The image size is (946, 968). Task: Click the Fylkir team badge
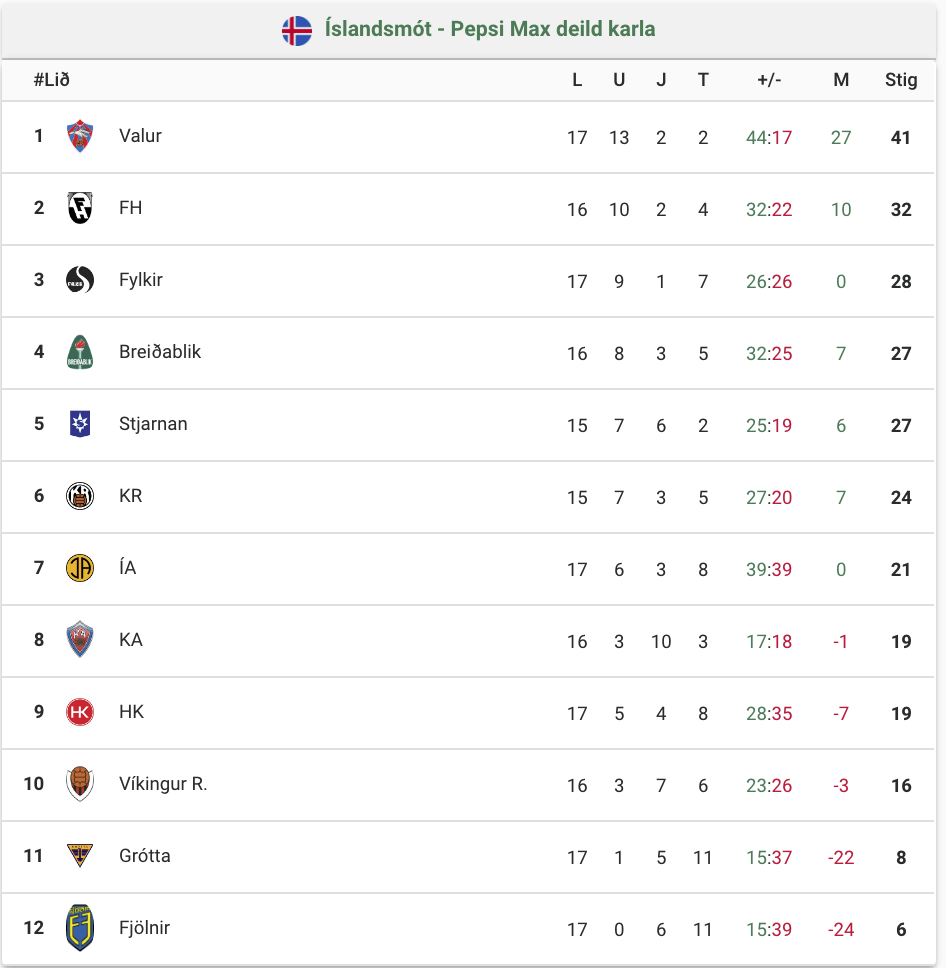pos(80,280)
